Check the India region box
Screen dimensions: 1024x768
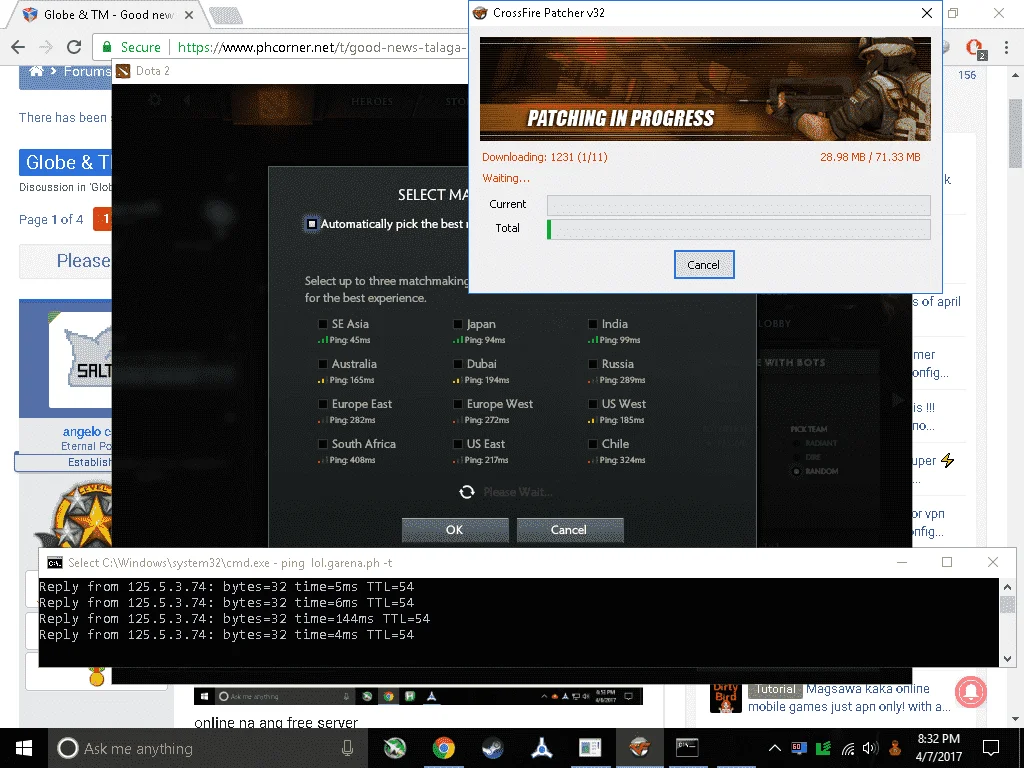(592, 324)
